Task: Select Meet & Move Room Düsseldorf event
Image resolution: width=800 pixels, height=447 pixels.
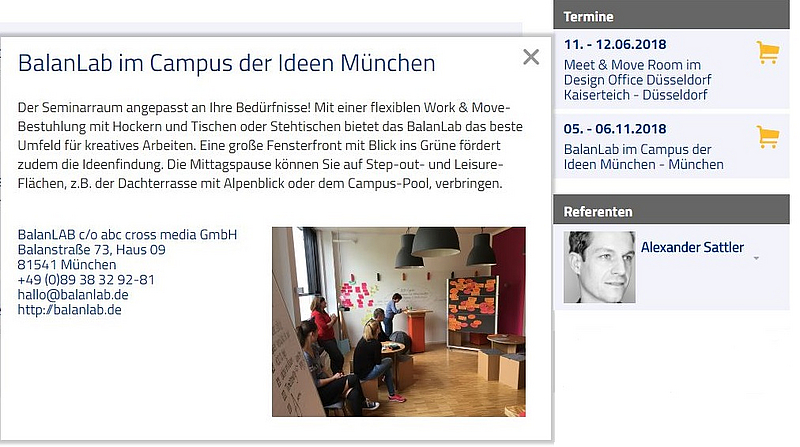Action: [x=637, y=80]
